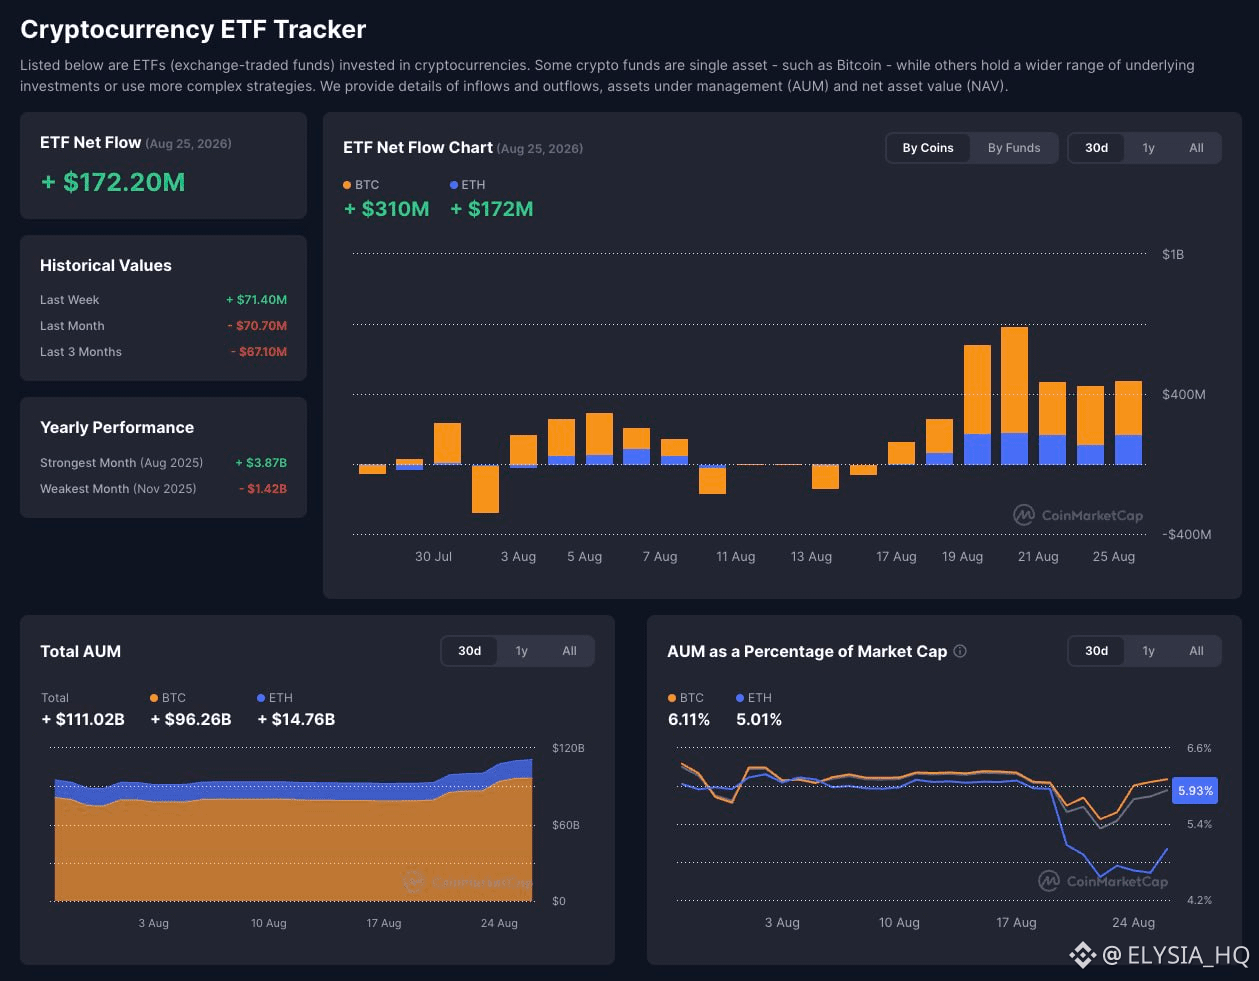1259x981 pixels.
Task: Click the $1B axis label on net flow chart
Action: point(1173,254)
